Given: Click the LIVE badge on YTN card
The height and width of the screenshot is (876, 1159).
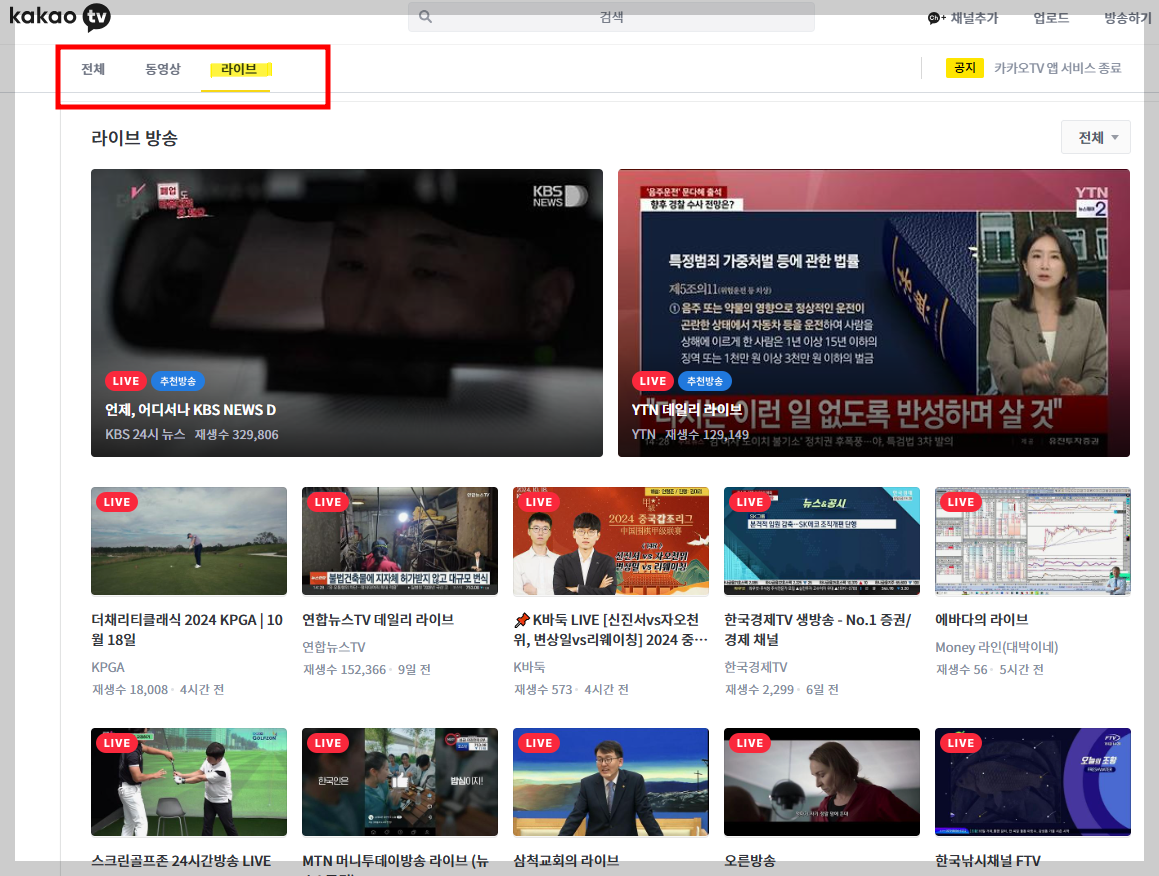Looking at the screenshot, I should click(653, 381).
